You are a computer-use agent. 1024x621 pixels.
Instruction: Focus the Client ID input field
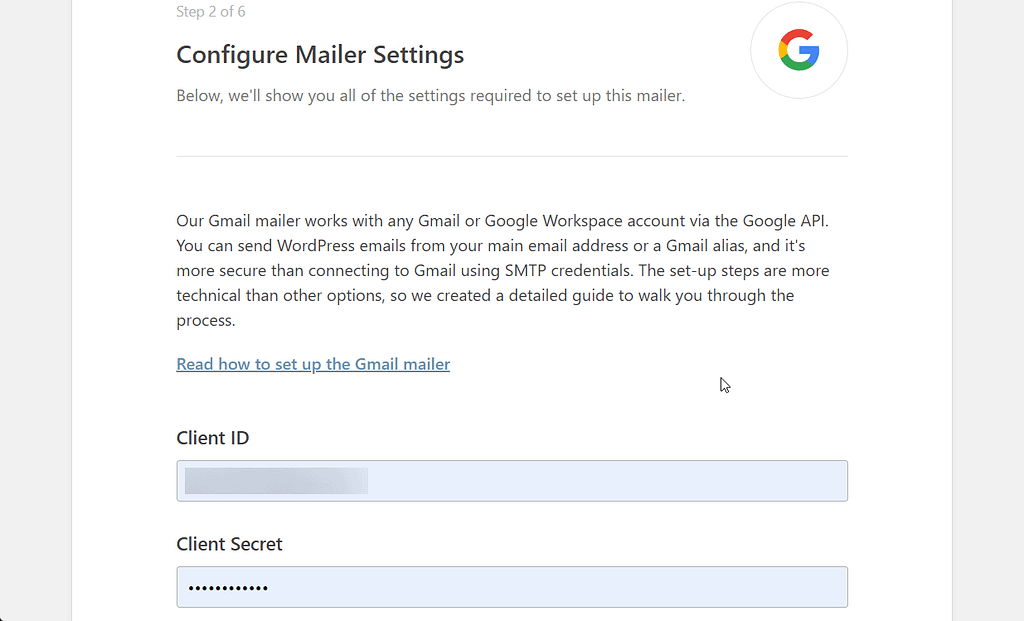click(x=511, y=481)
